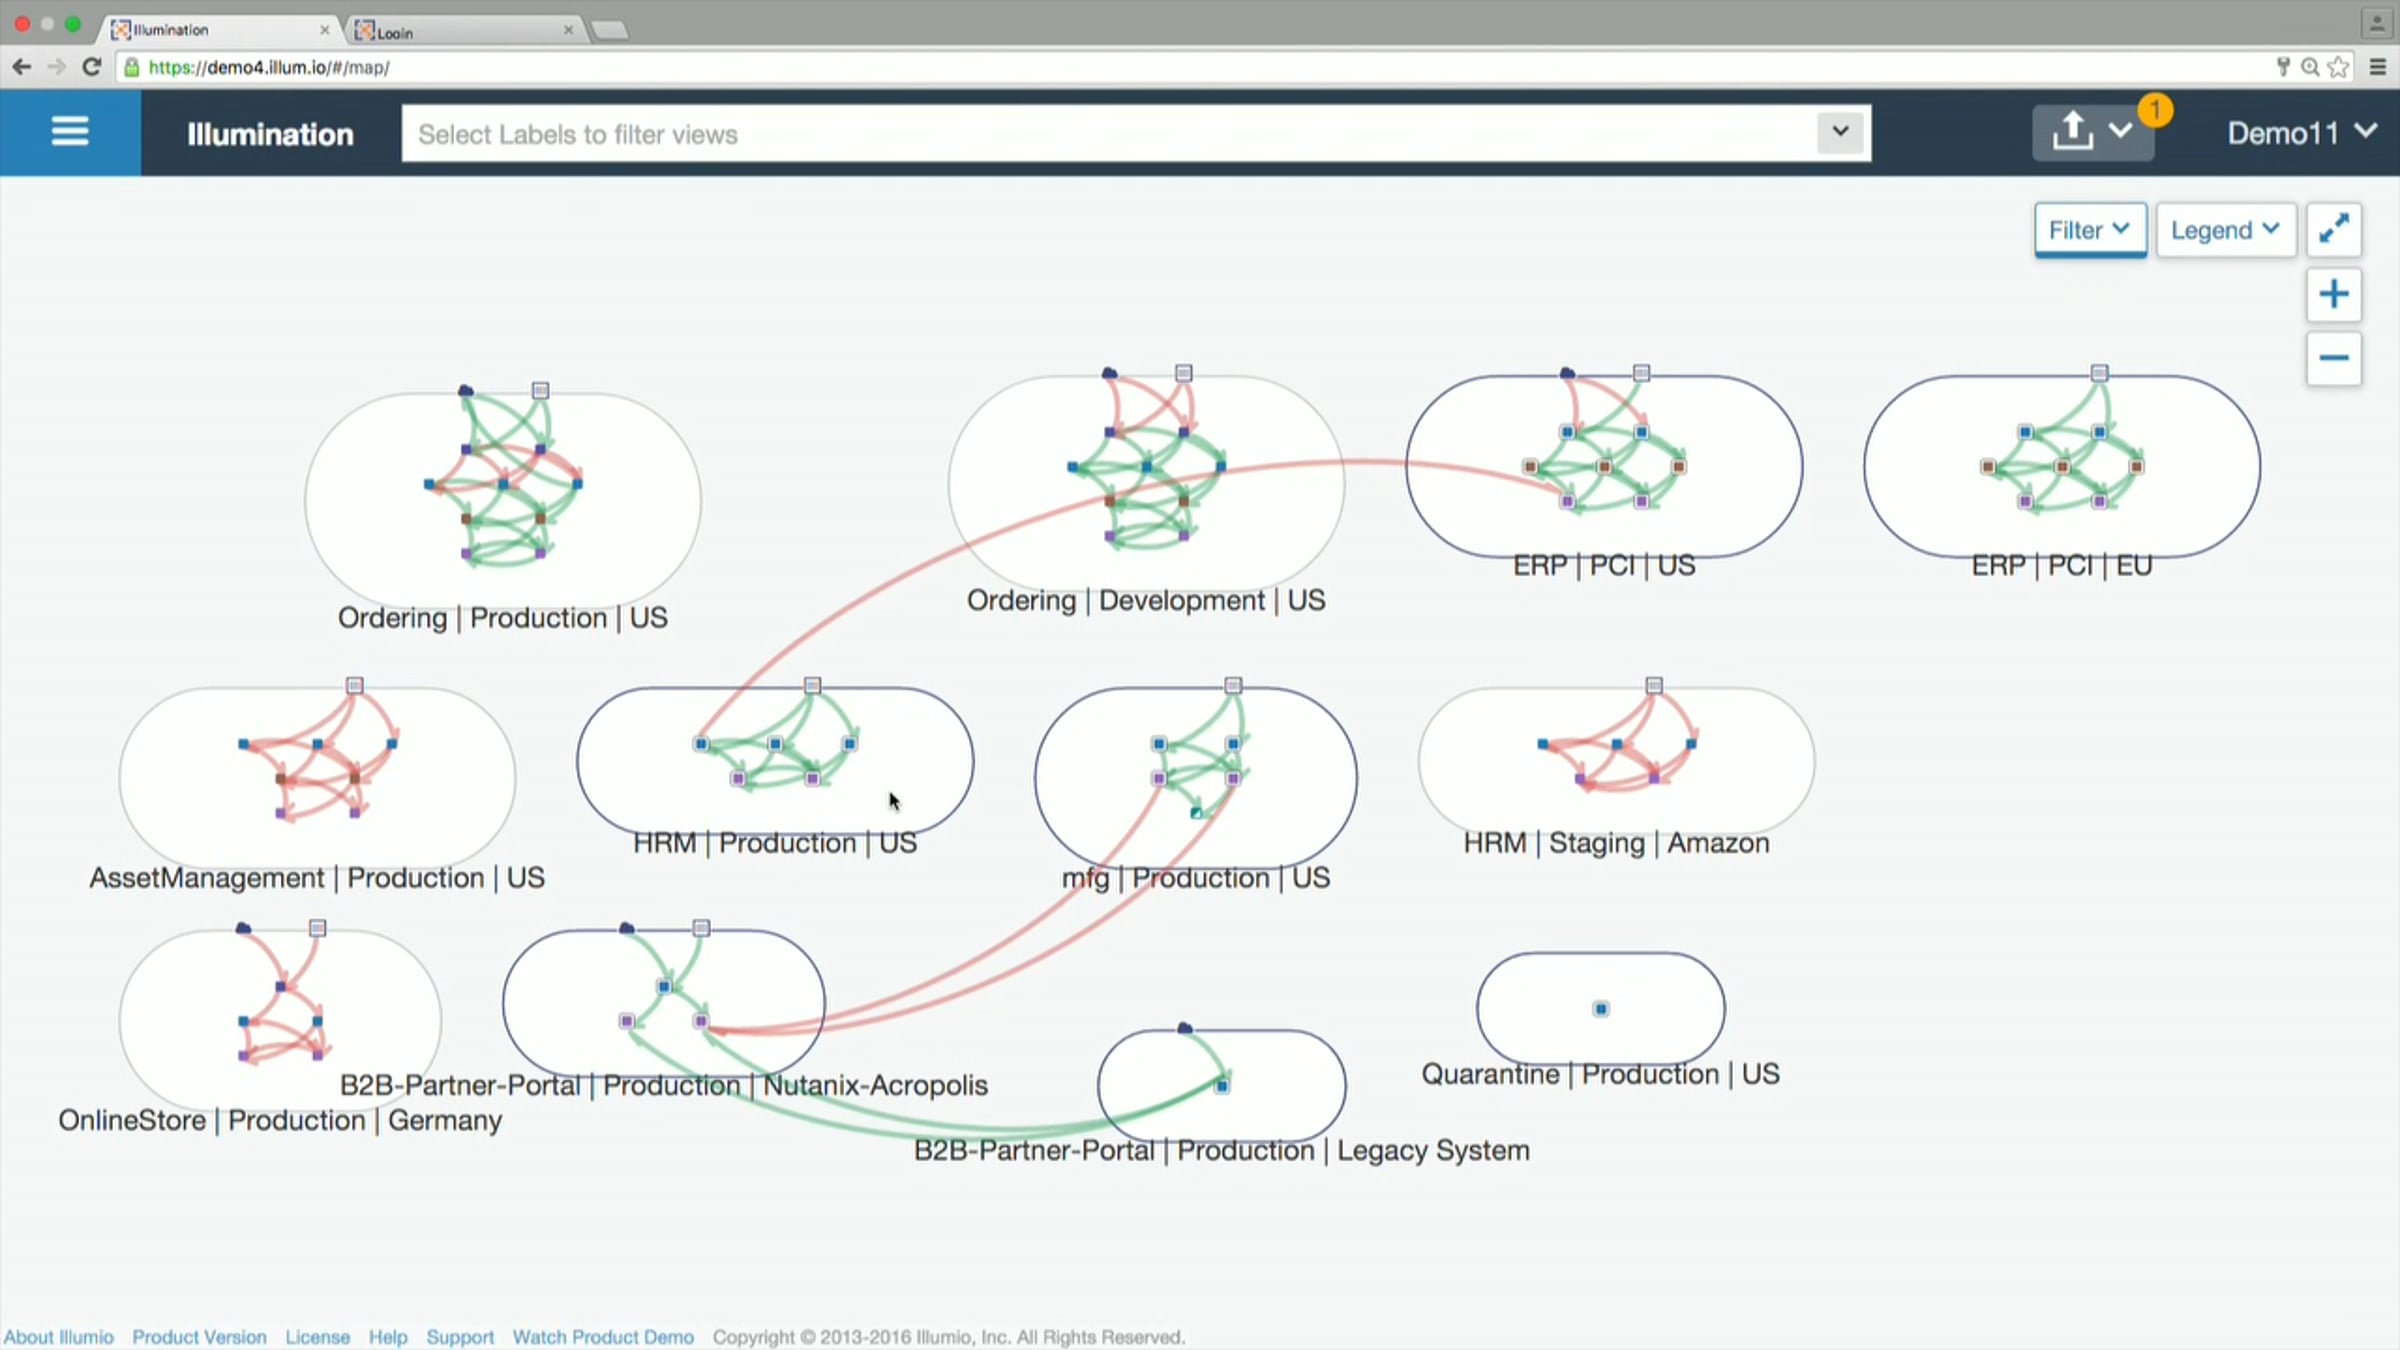Select the Ordering Development US group
The image size is (2400, 1350).
tap(1146, 482)
